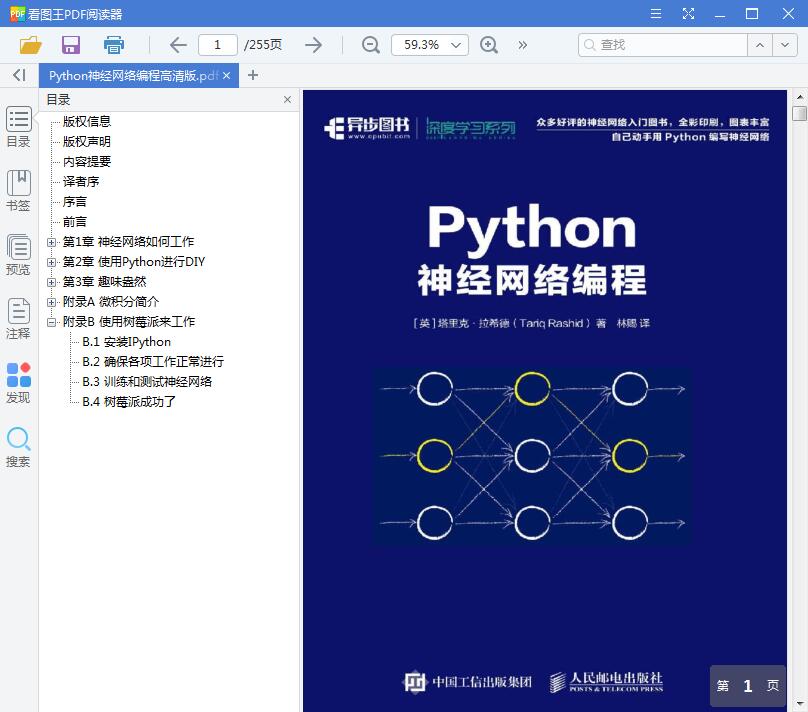
Task: Zoom in on the page
Action: click(x=487, y=45)
